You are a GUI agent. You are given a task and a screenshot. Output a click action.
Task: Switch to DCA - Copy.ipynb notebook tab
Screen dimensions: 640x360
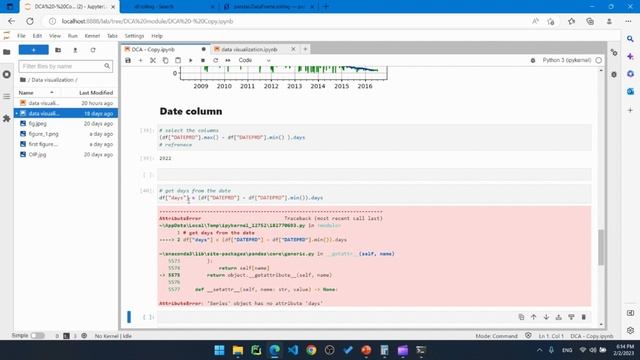(165, 49)
